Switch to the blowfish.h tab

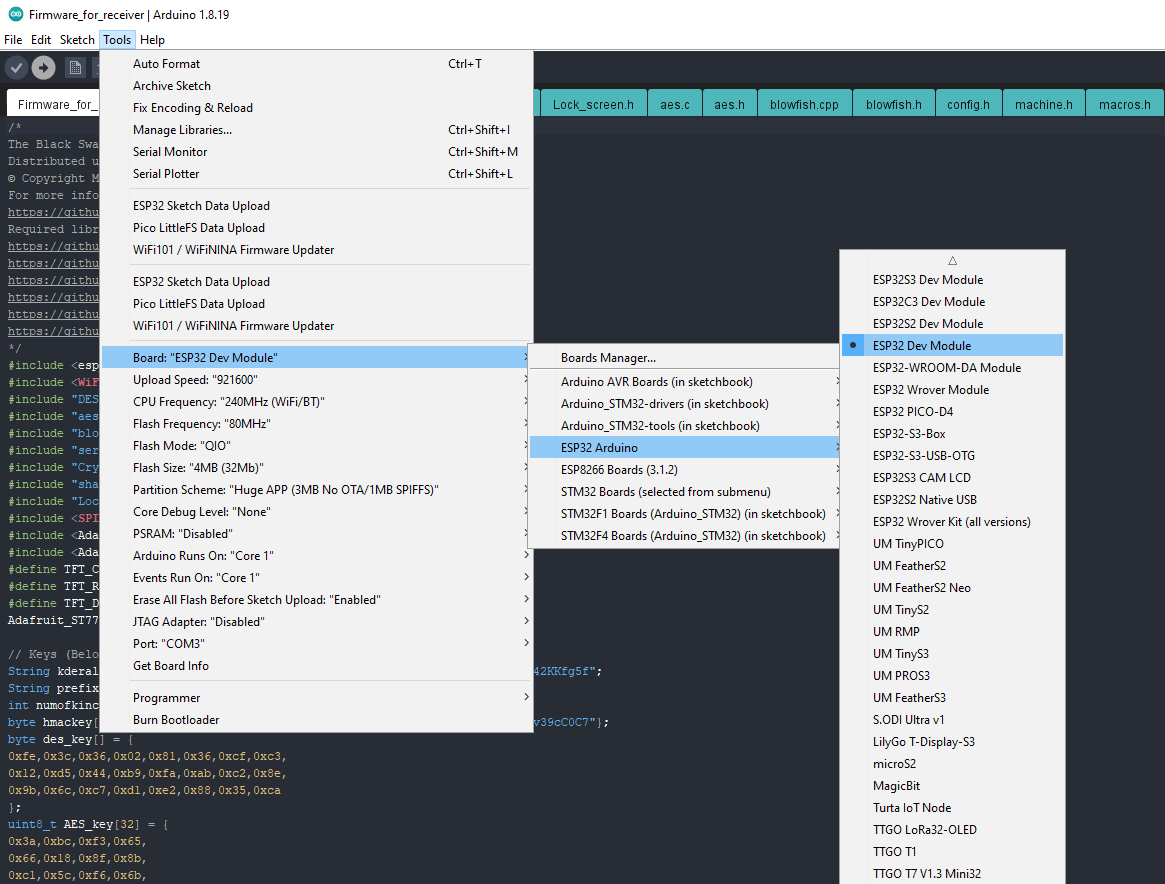click(x=894, y=105)
